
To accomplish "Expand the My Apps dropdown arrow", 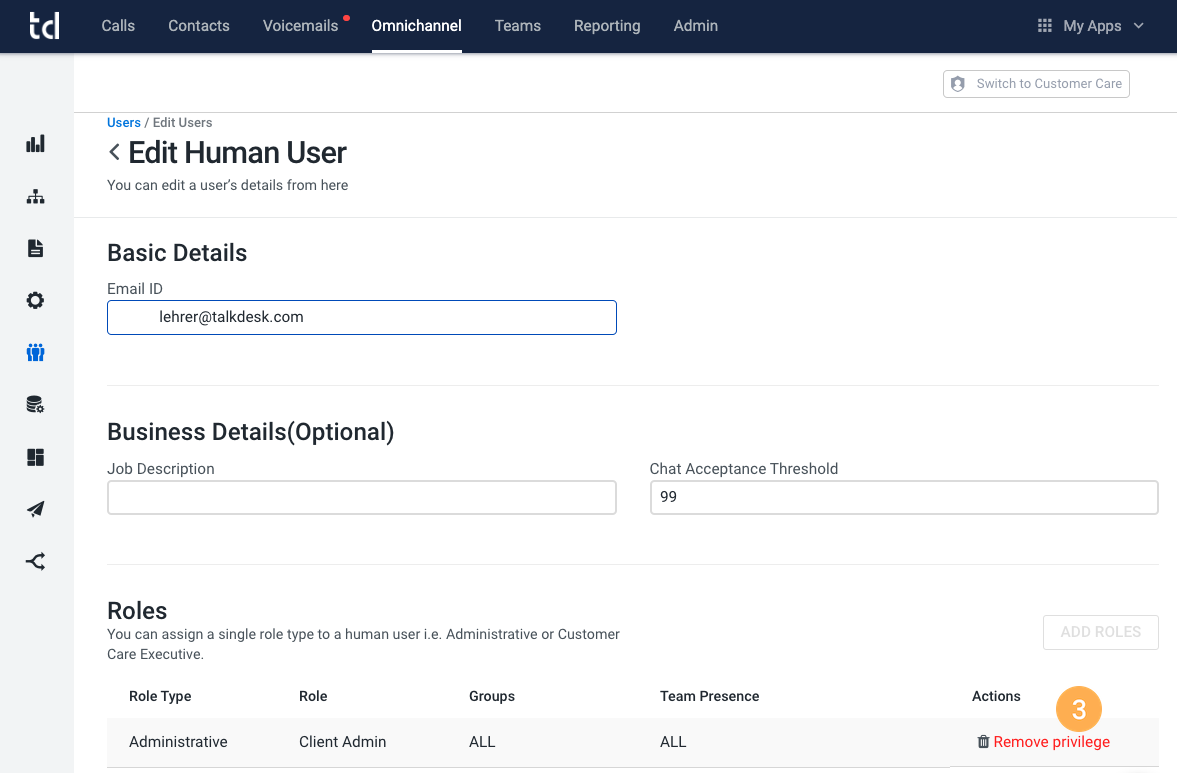I will 1139,26.
